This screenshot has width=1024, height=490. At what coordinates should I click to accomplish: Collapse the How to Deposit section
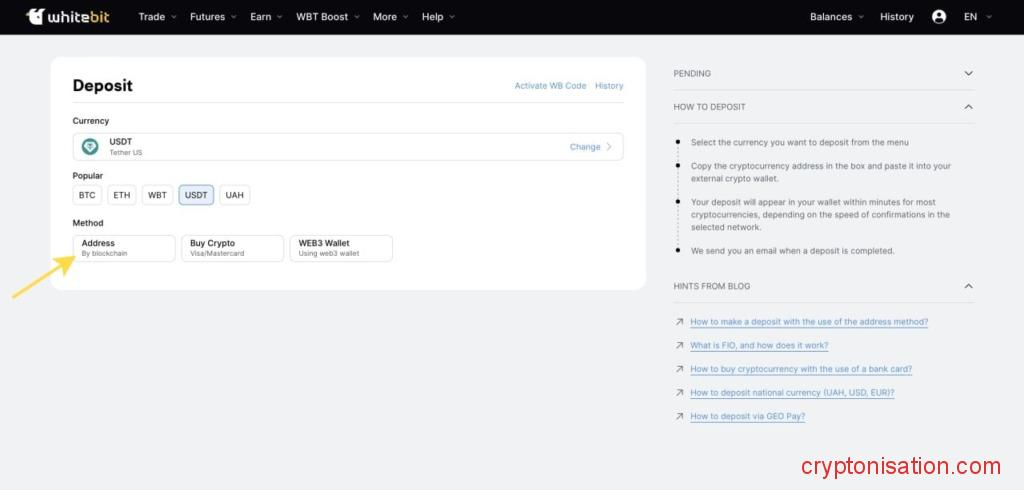pos(967,107)
